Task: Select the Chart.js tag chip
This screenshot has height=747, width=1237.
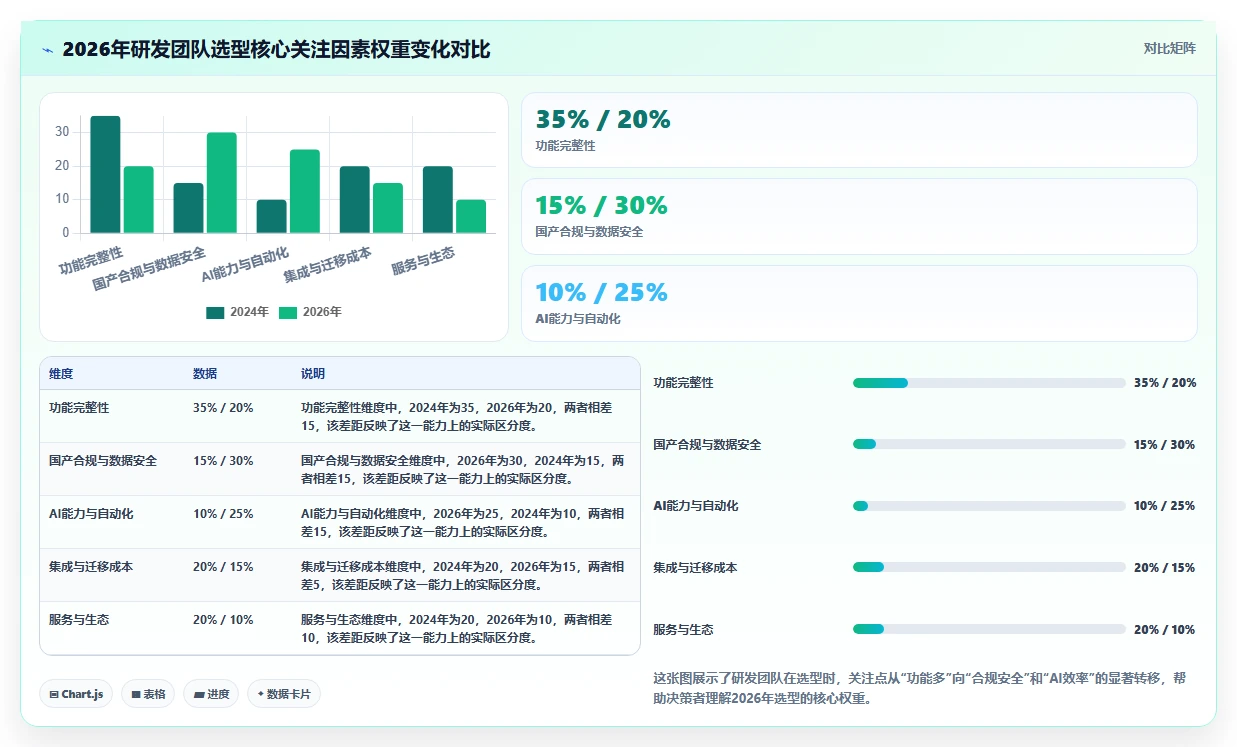Action: 76,694
